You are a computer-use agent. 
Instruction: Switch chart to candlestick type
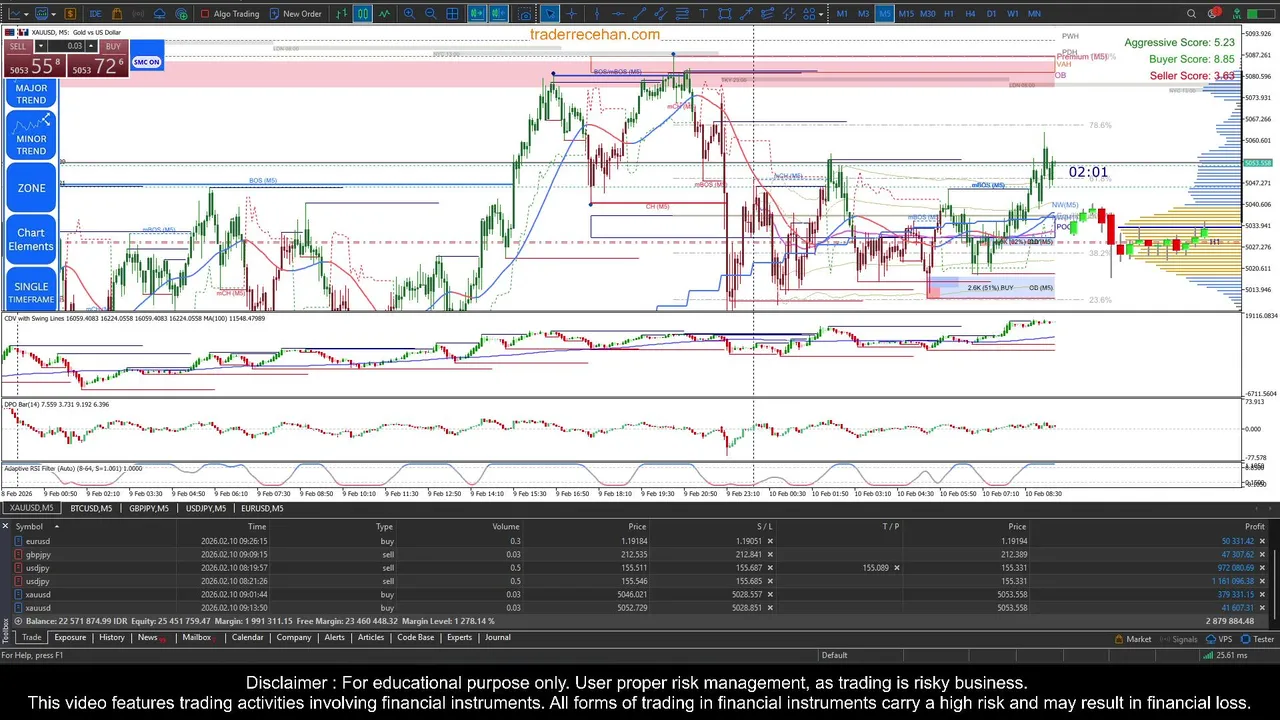click(363, 14)
